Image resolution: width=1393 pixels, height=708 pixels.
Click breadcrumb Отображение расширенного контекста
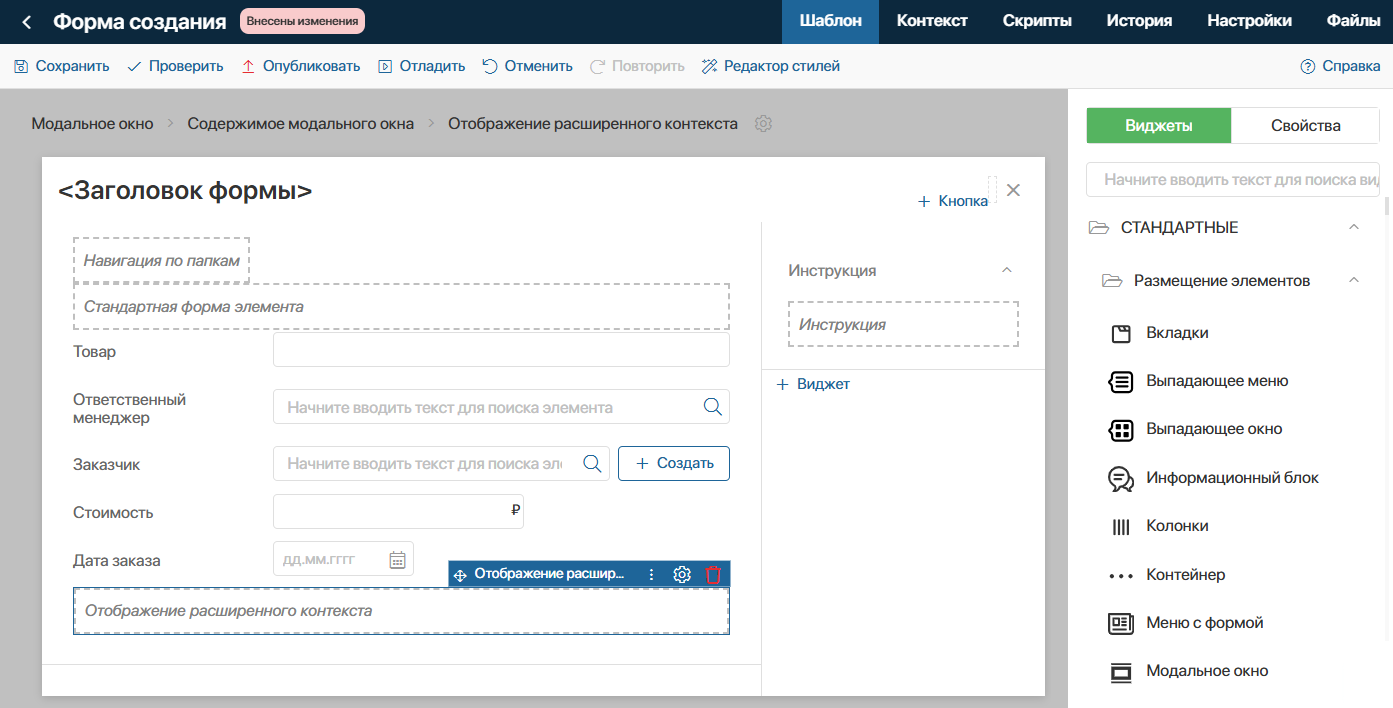click(593, 124)
